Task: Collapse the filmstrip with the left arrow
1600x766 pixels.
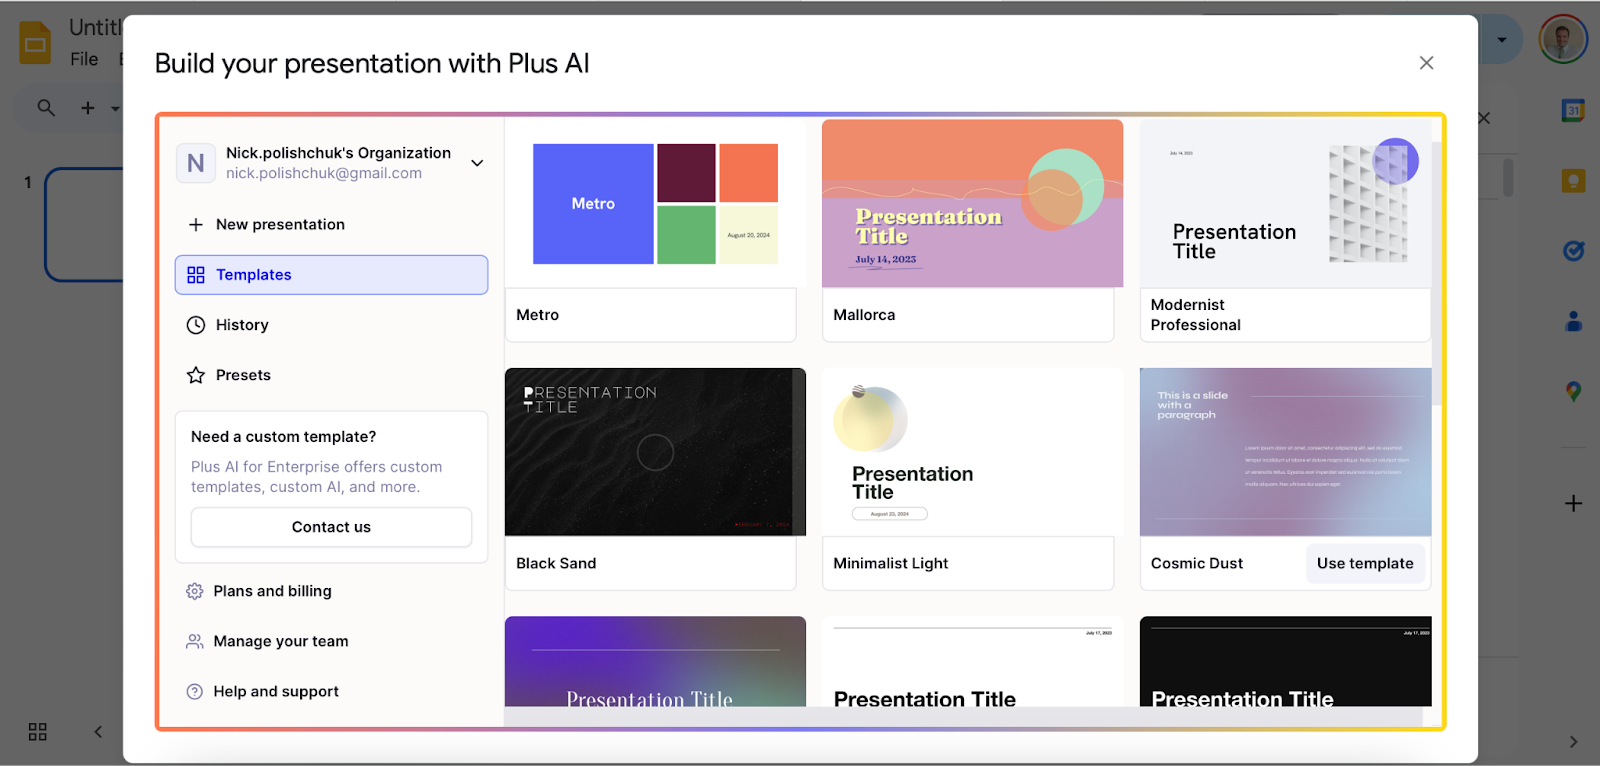Action: click(98, 732)
